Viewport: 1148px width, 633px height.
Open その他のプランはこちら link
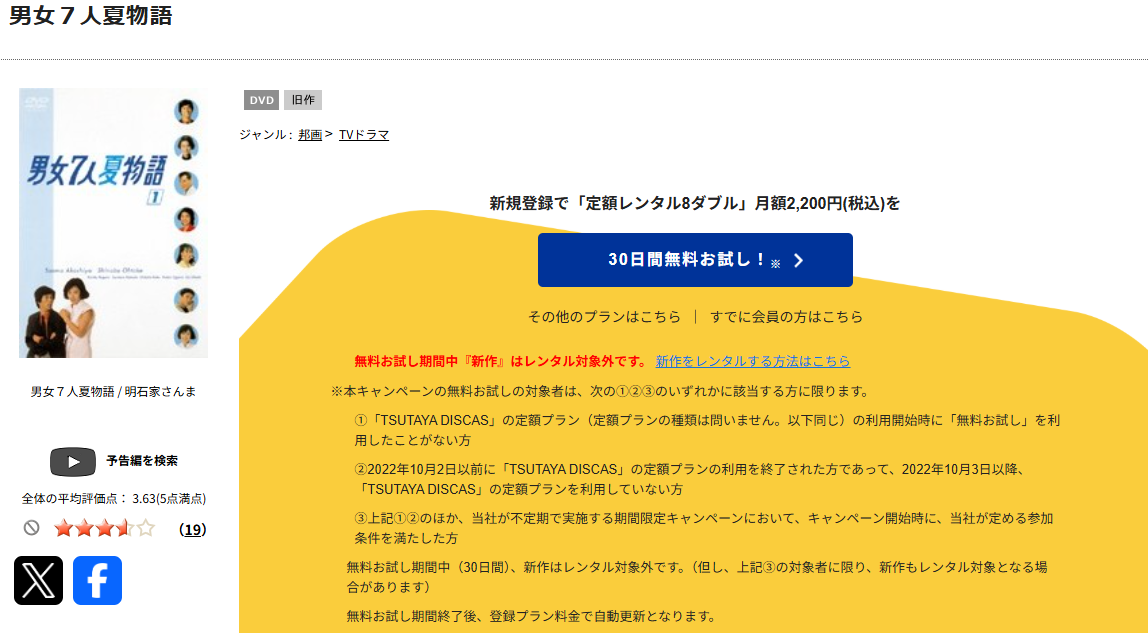(x=604, y=317)
